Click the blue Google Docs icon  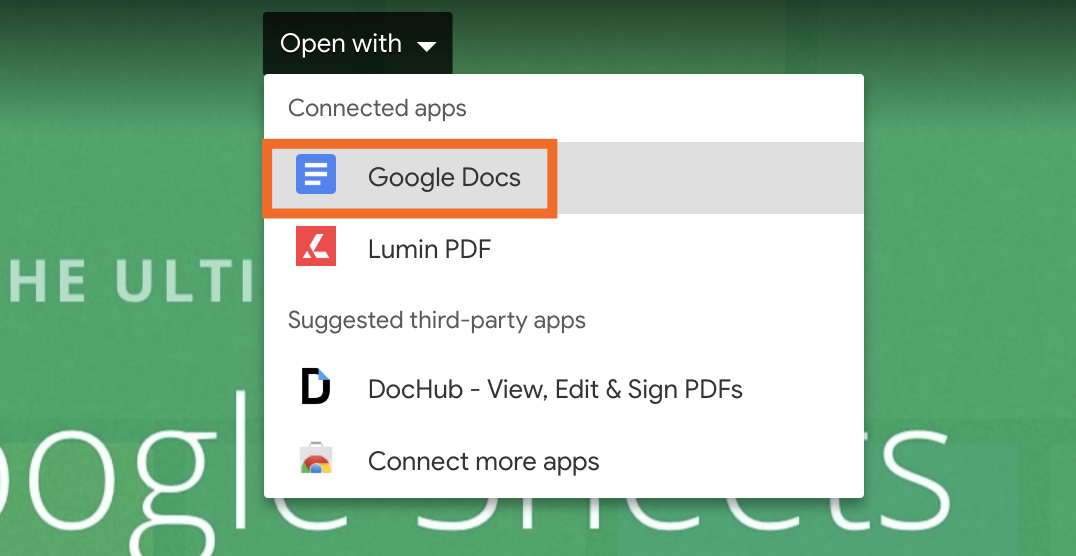[316, 177]
